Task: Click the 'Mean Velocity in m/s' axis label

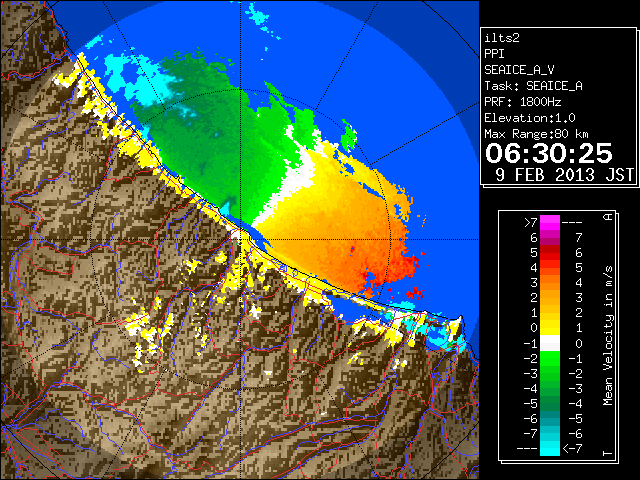Action: 608,336
